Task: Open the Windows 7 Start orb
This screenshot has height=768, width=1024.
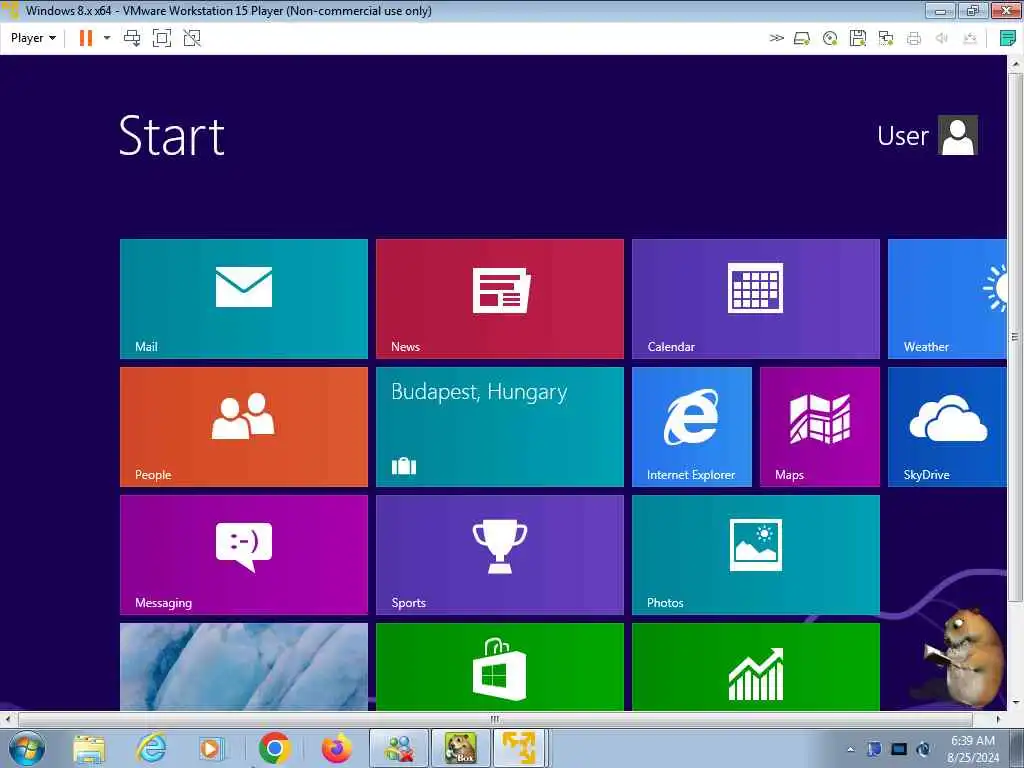Action: coord(27,748)
